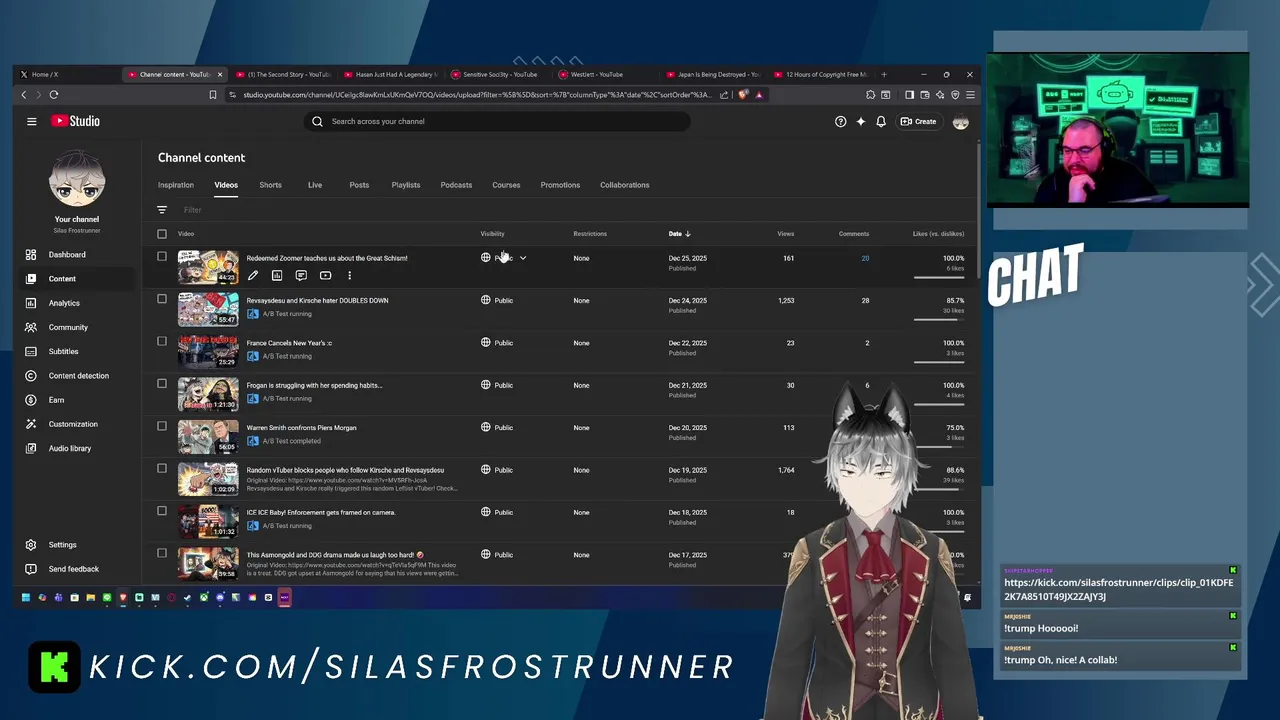Switch to the Collaborations tab
Screen dimensions: 1280x720
click(625, 185)
